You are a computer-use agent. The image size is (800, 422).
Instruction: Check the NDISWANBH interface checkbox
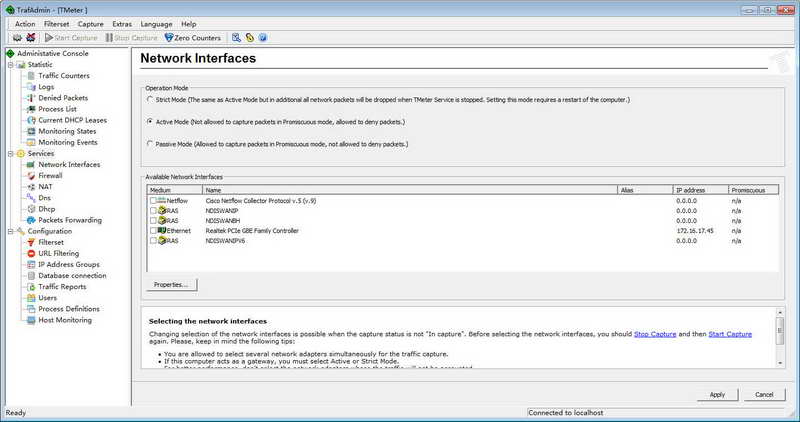click(x=153, y=221)
